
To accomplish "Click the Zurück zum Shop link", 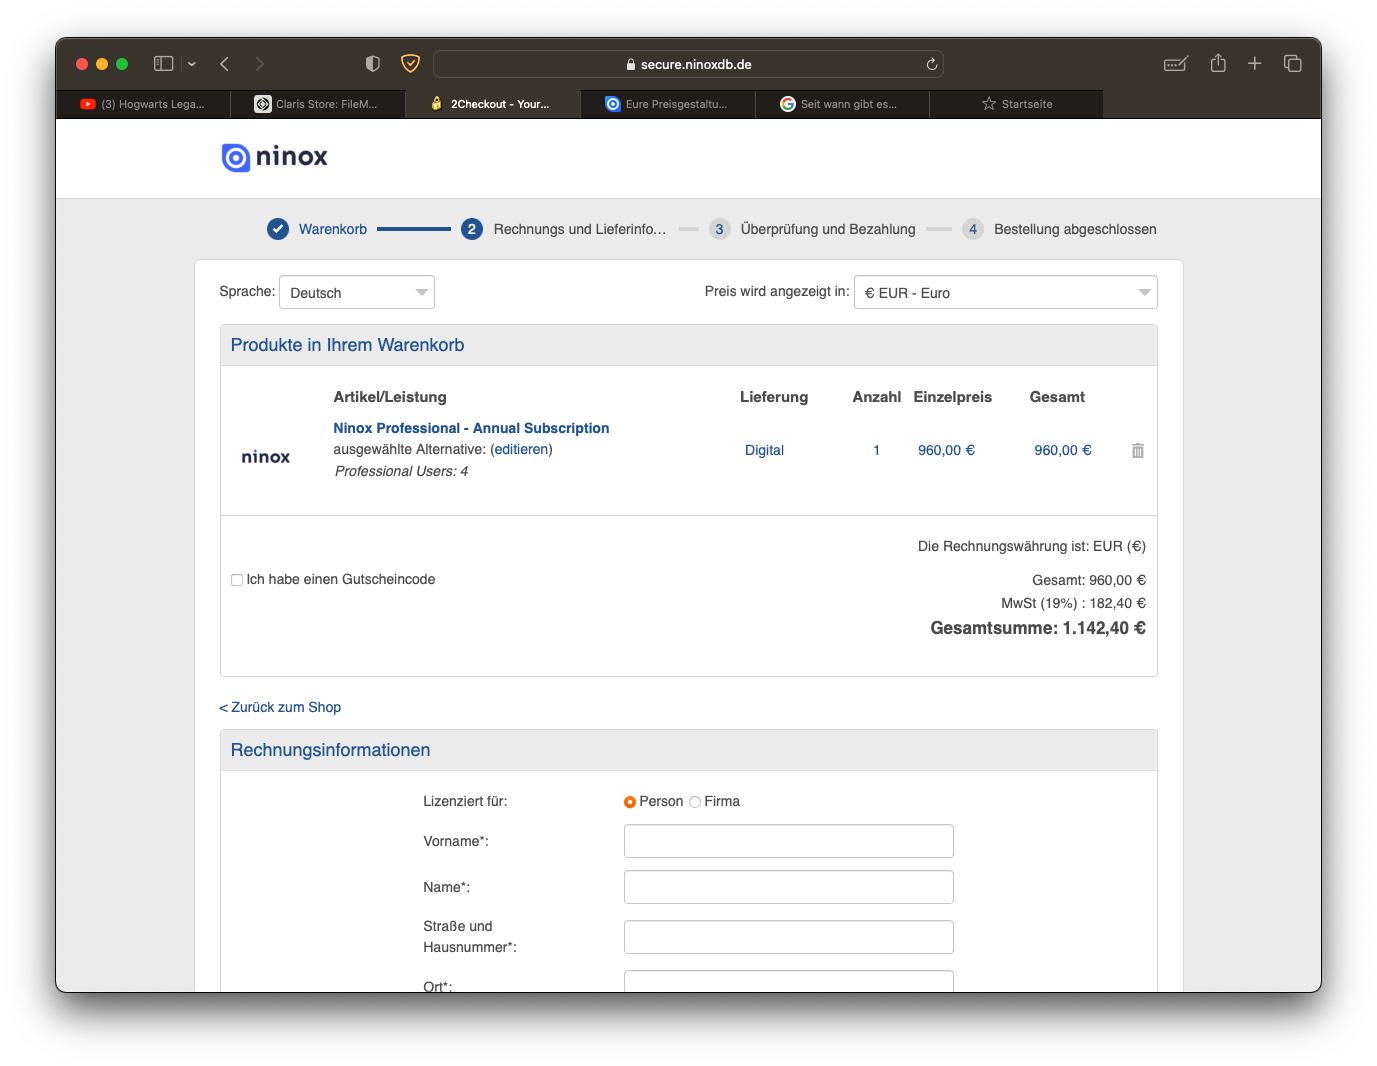I will point(280,707).
